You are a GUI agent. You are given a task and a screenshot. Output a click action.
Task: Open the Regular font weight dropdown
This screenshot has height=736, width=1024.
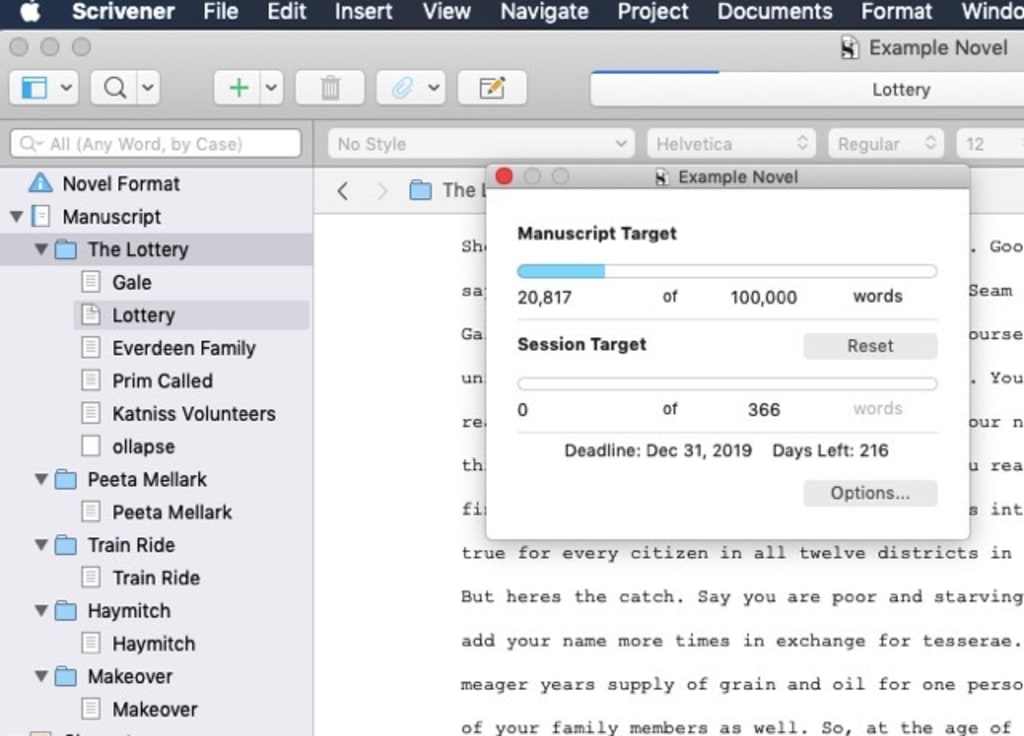click(888, 144)
